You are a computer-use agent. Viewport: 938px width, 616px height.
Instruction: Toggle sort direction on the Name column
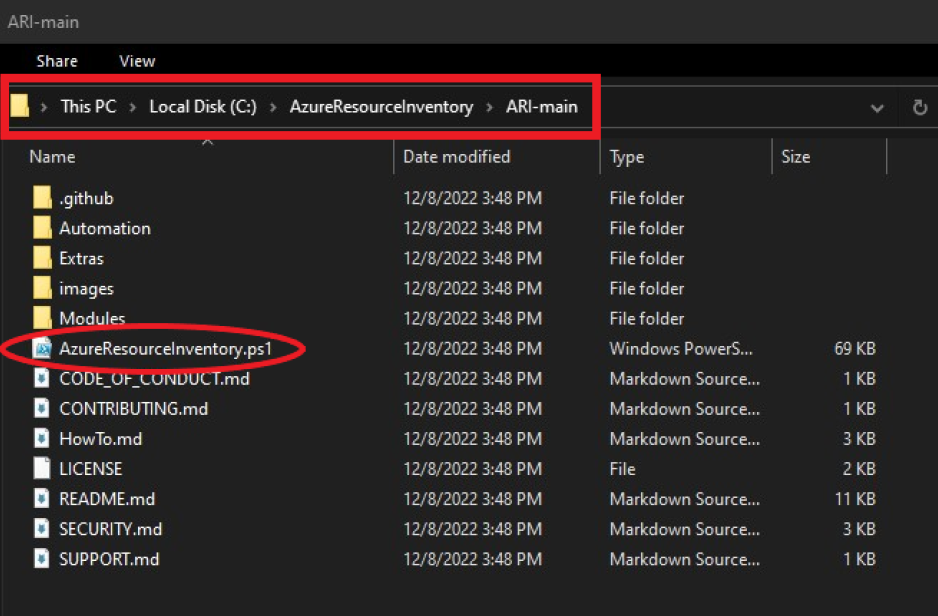[52, 157]
